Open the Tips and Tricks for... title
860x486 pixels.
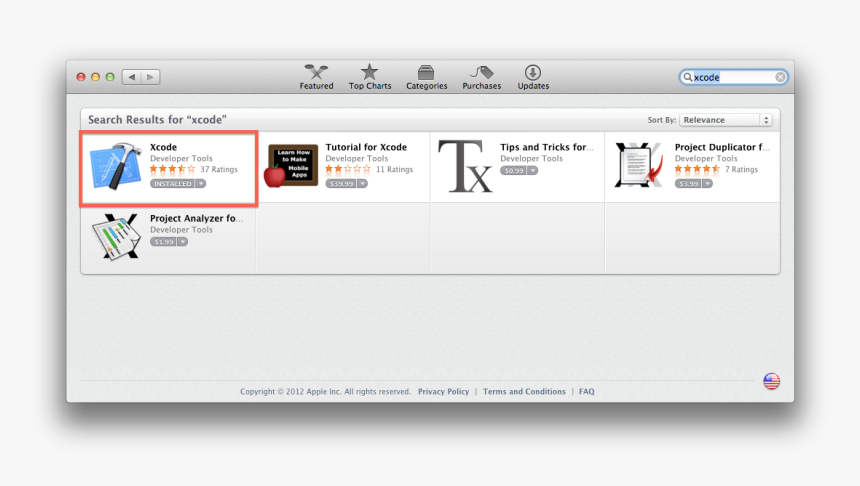547,147
